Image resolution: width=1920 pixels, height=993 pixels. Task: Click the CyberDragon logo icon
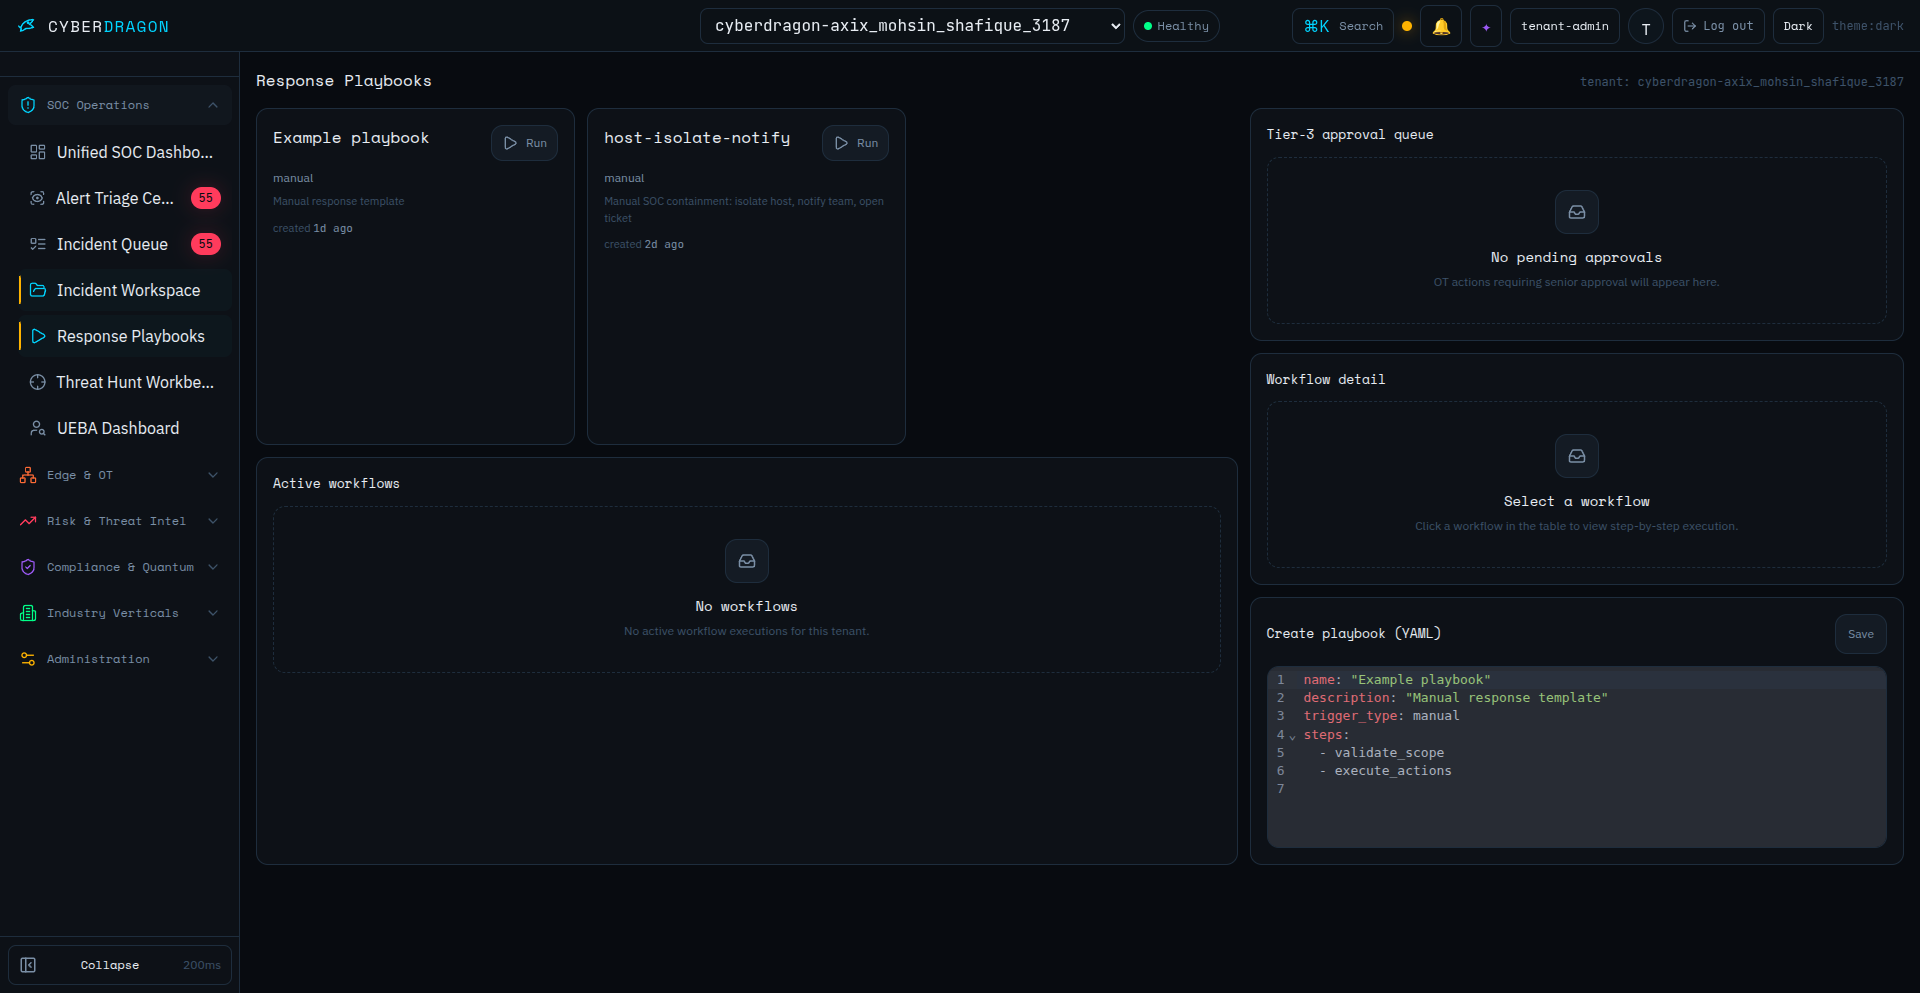[x=27, y=26]
